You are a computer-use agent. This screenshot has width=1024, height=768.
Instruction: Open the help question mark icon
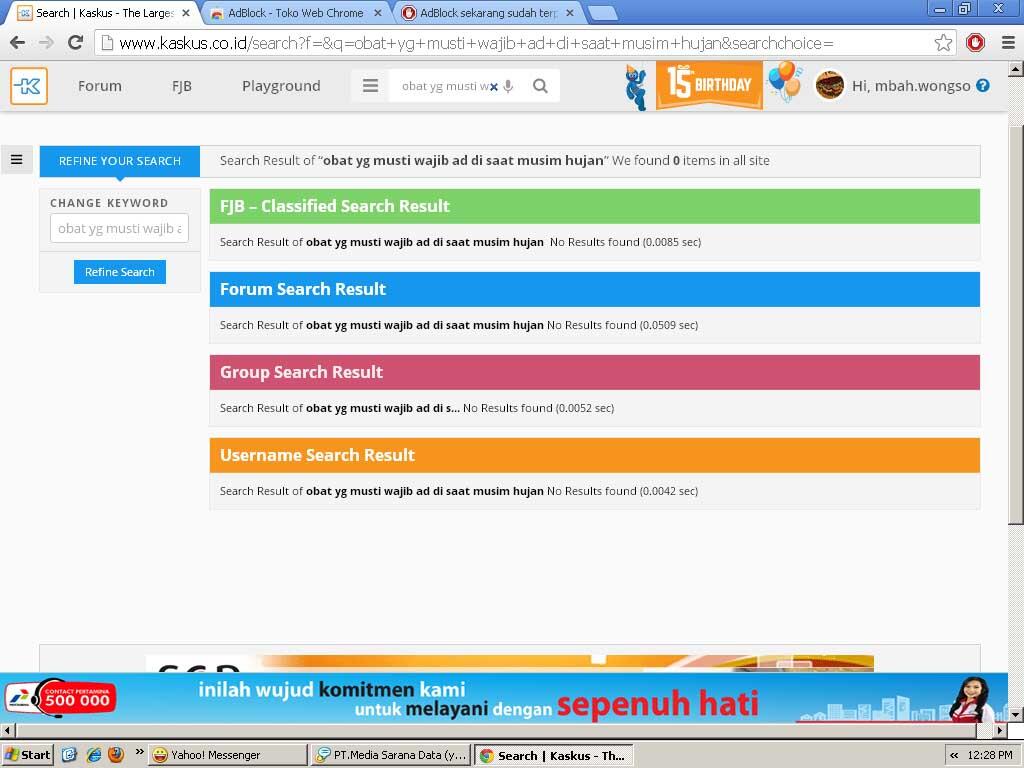[x=983, y=86]
